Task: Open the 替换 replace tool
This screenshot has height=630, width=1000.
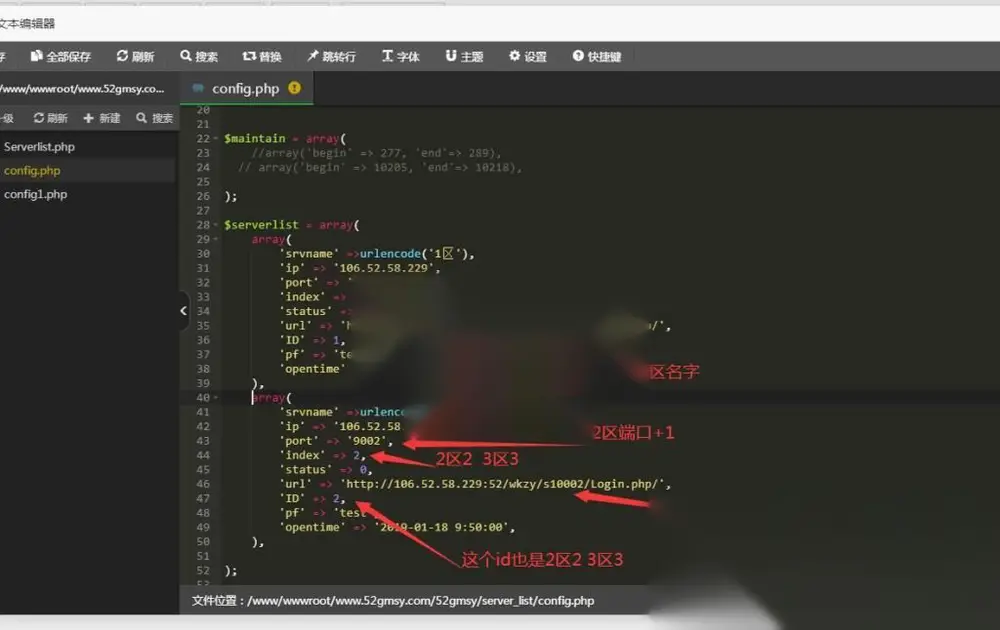Action: [262, 57]
